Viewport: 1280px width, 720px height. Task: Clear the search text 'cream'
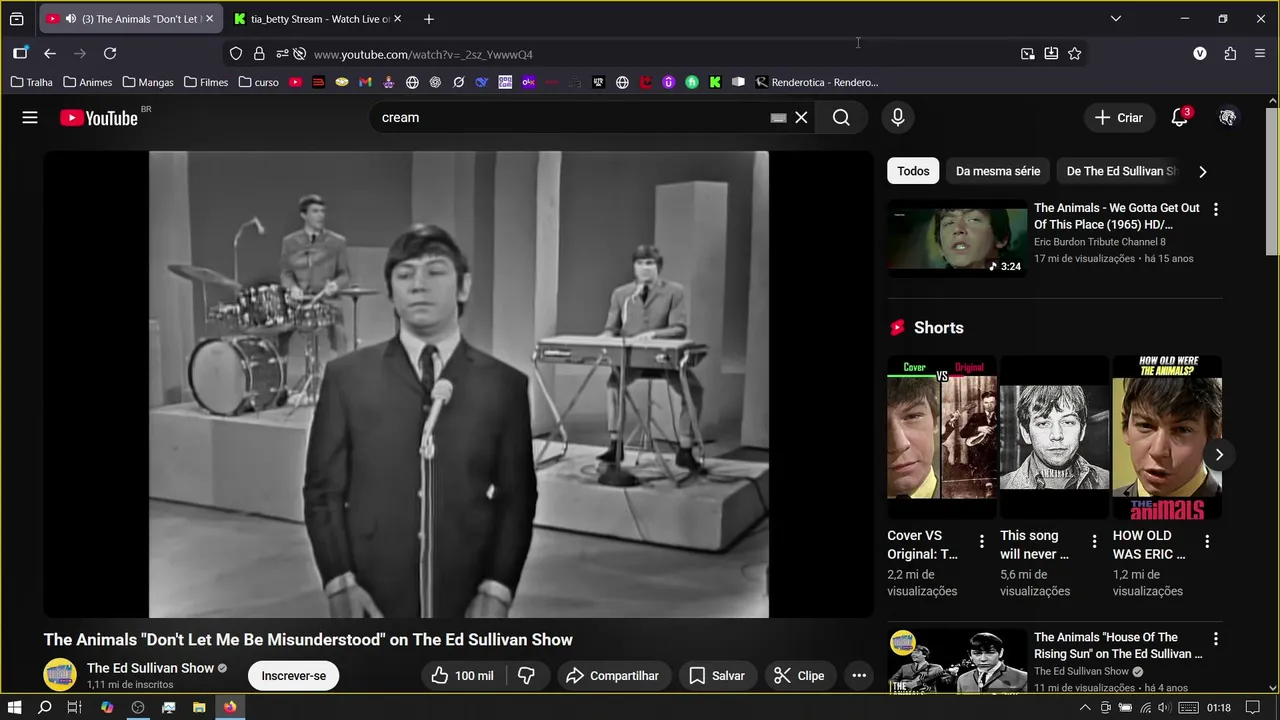(x=801, y=117)
